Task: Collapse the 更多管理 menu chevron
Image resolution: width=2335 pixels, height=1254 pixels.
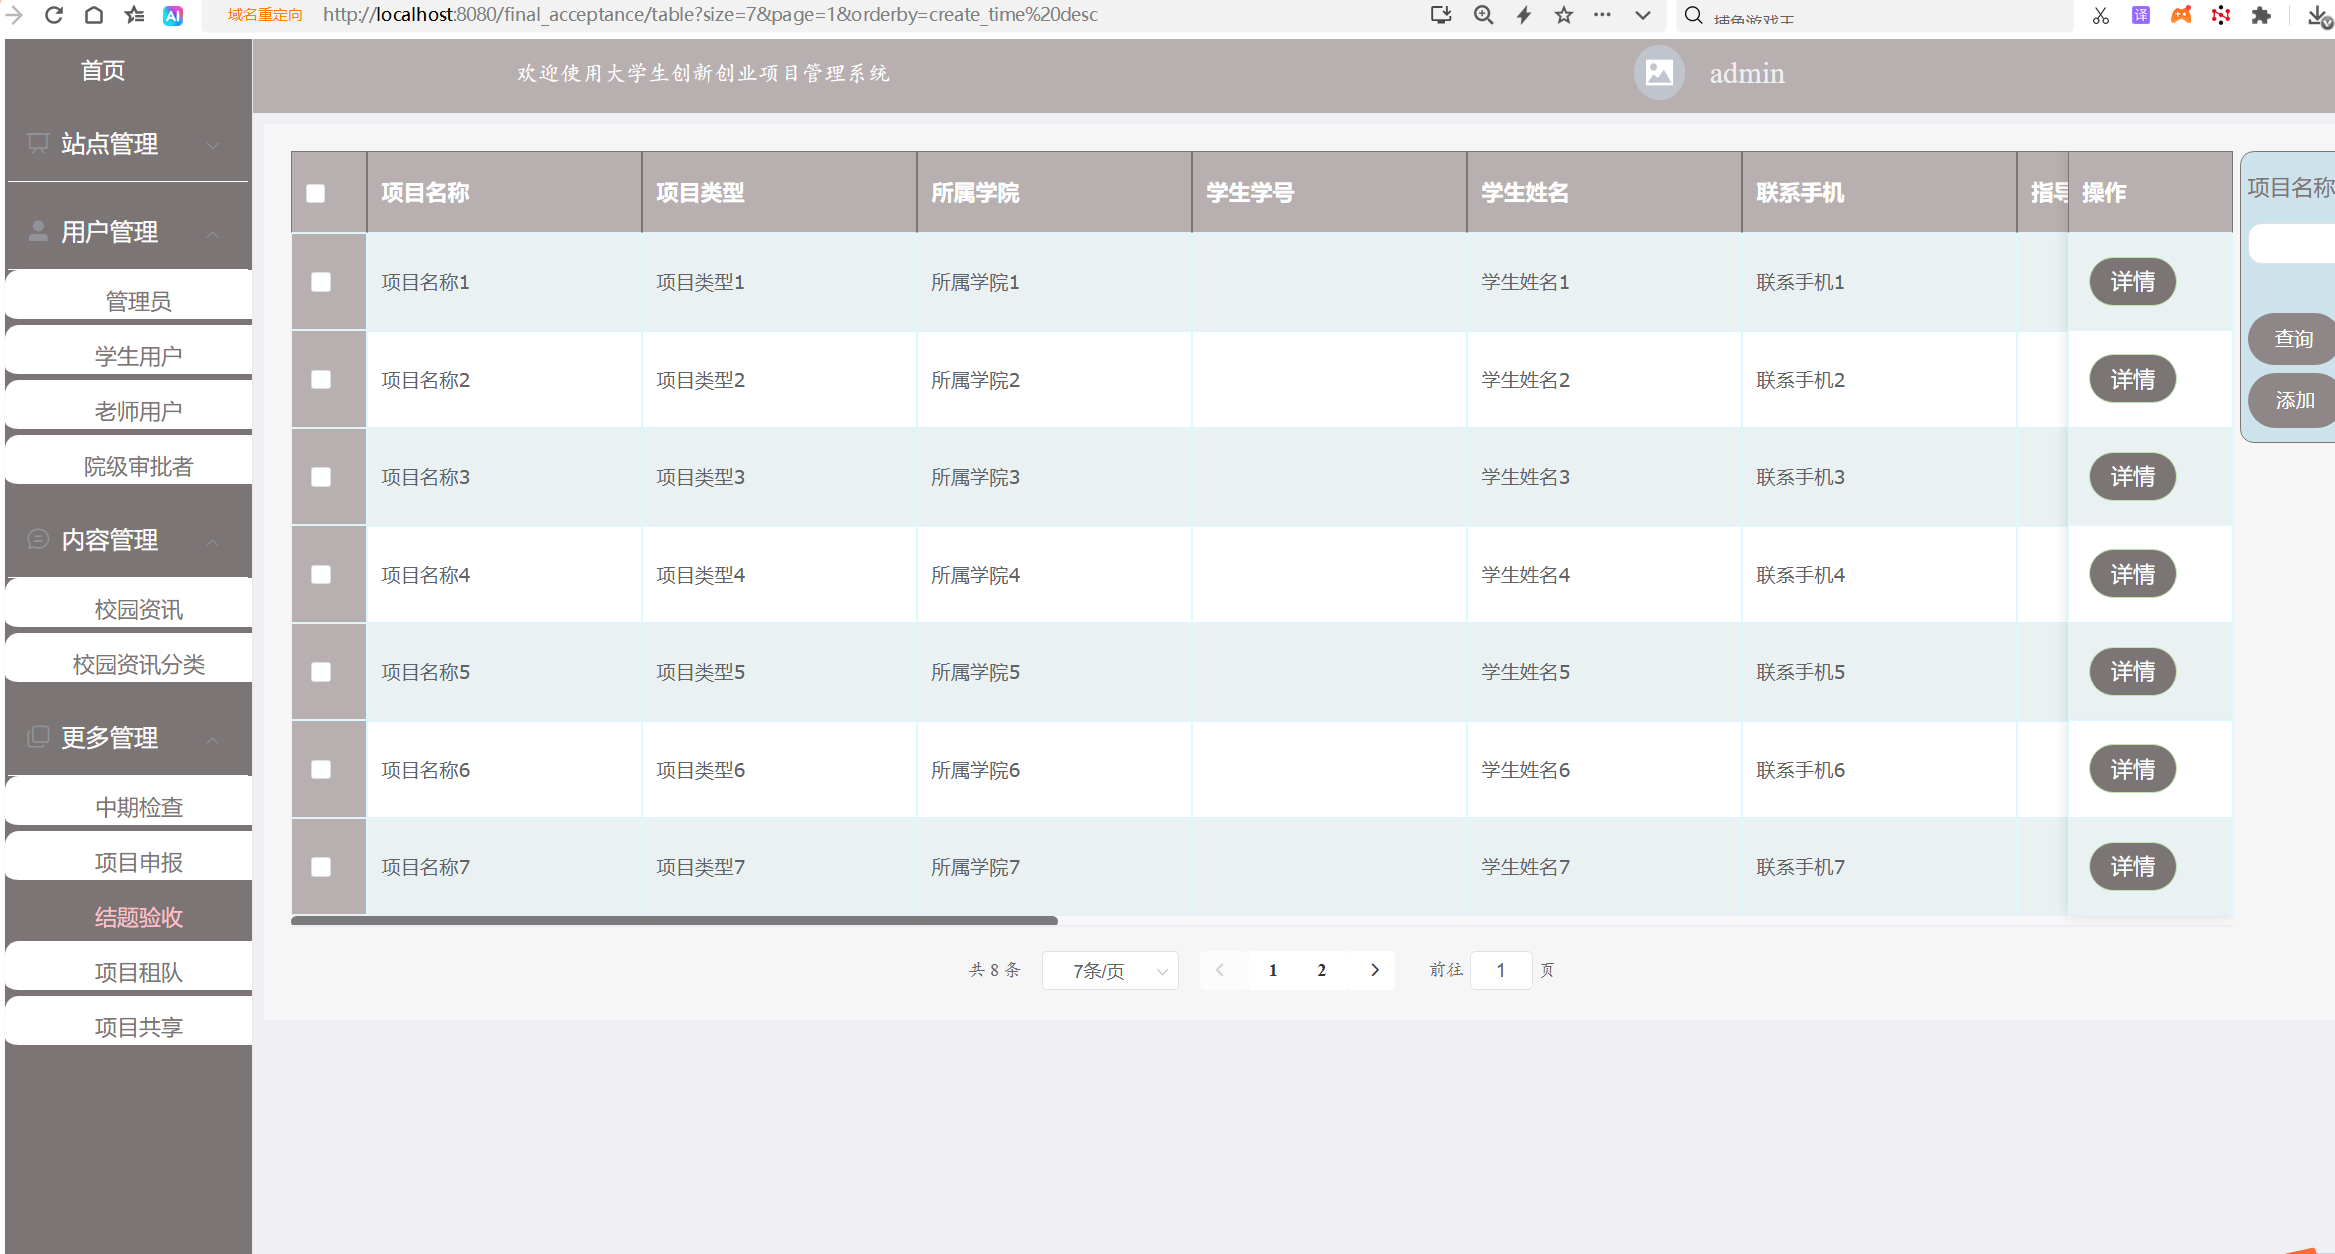Action: [213, 740]
